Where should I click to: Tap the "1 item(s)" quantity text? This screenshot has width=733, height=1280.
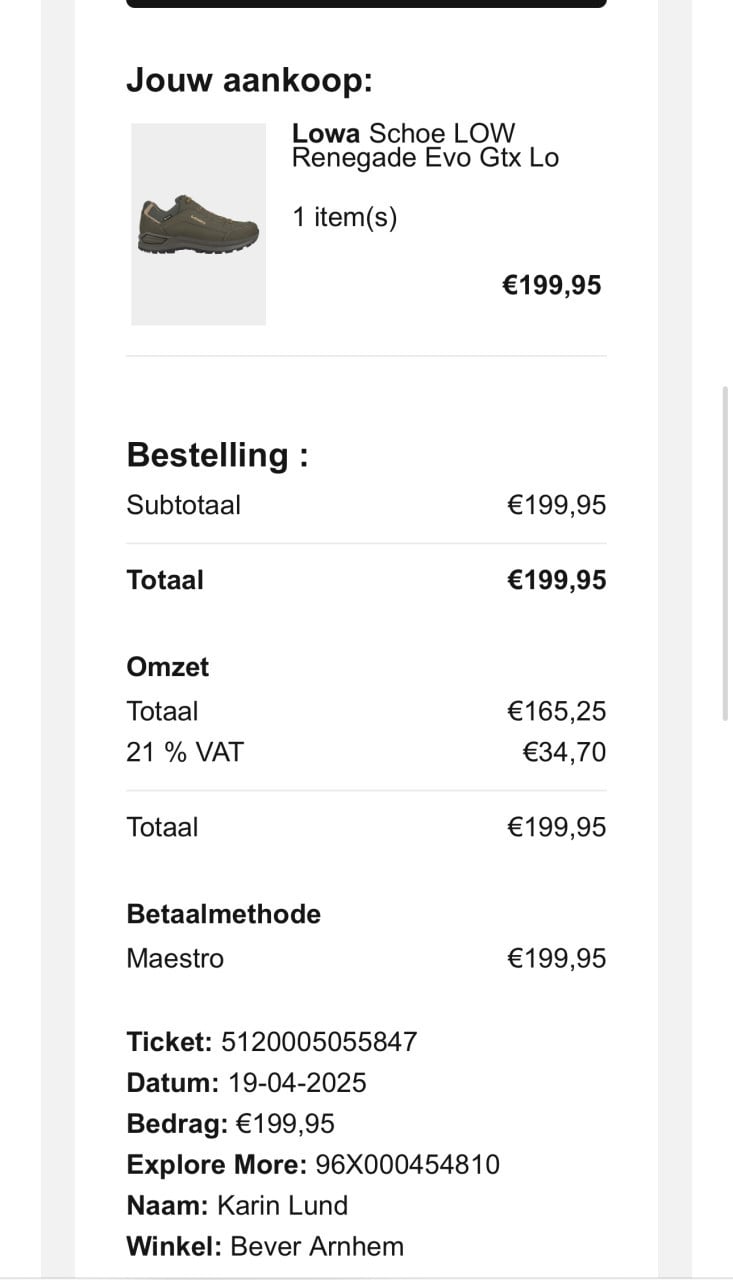(345, 217)
